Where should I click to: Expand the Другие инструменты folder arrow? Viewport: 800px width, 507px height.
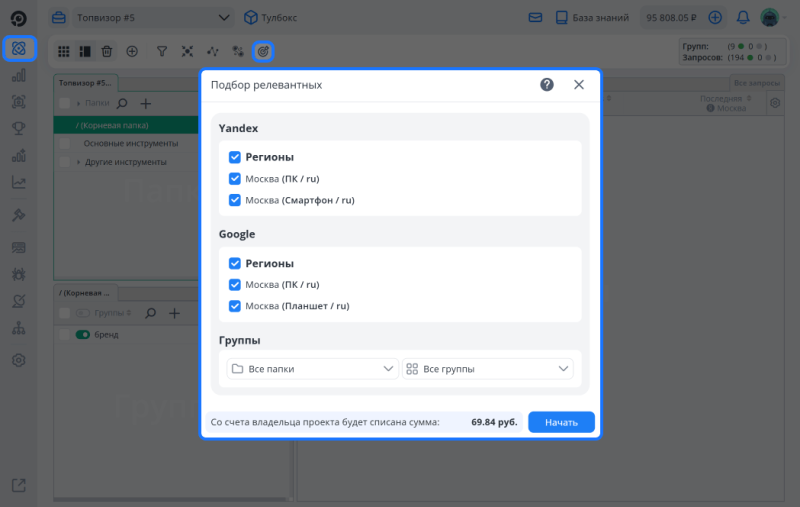[x=78, y=162]
